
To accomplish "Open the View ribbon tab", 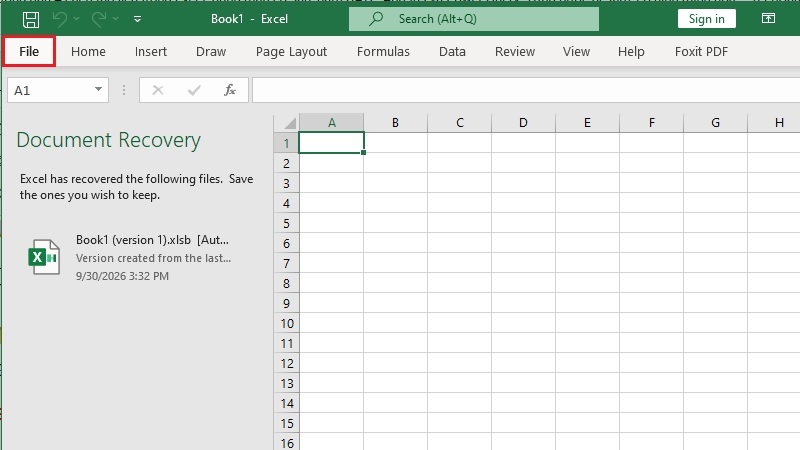I will 576,52.
